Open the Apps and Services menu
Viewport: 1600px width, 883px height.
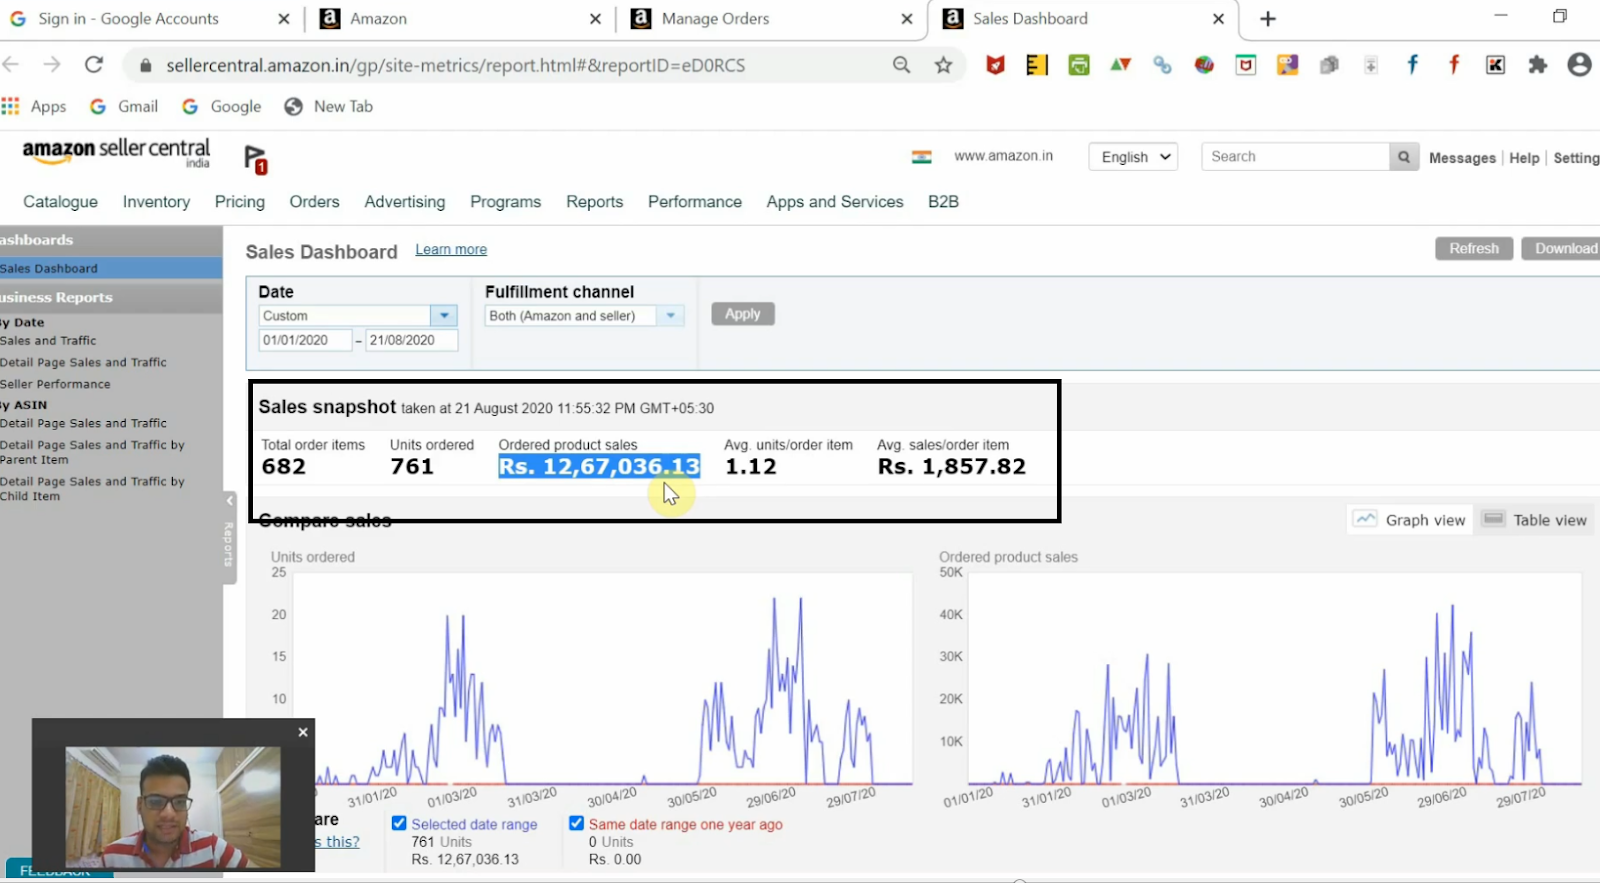[835, 202]
